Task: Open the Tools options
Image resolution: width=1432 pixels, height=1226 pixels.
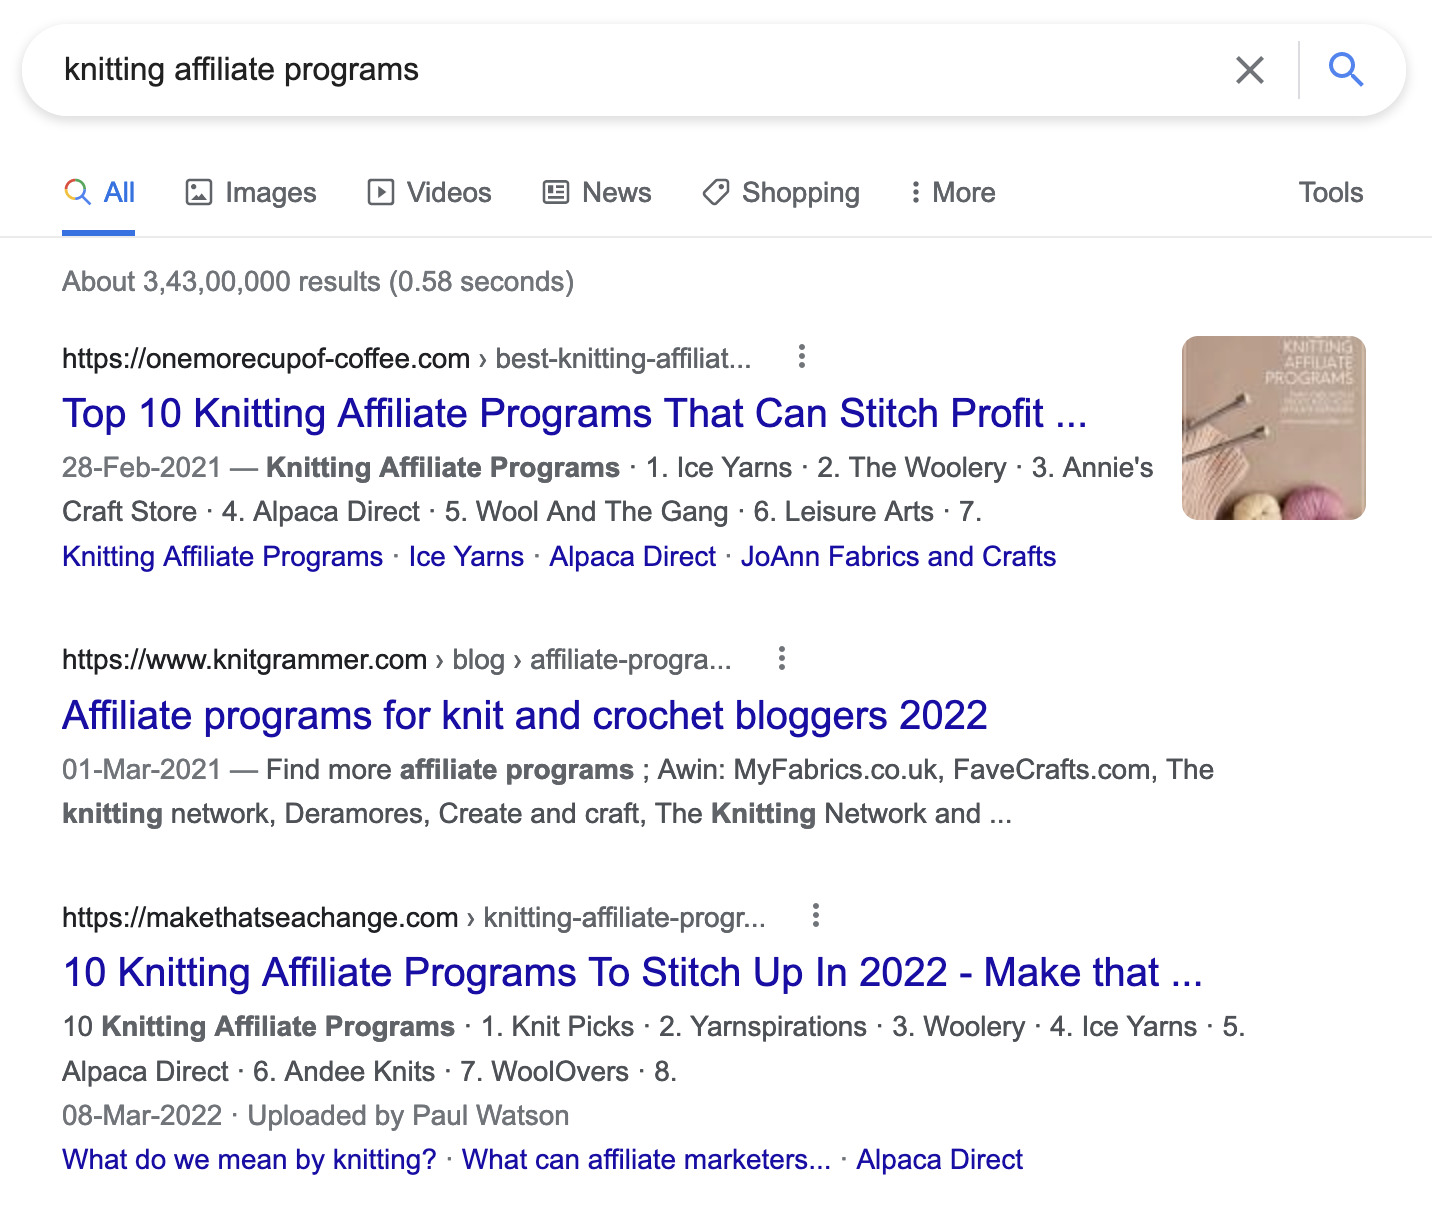Action: pos(1330,192)
